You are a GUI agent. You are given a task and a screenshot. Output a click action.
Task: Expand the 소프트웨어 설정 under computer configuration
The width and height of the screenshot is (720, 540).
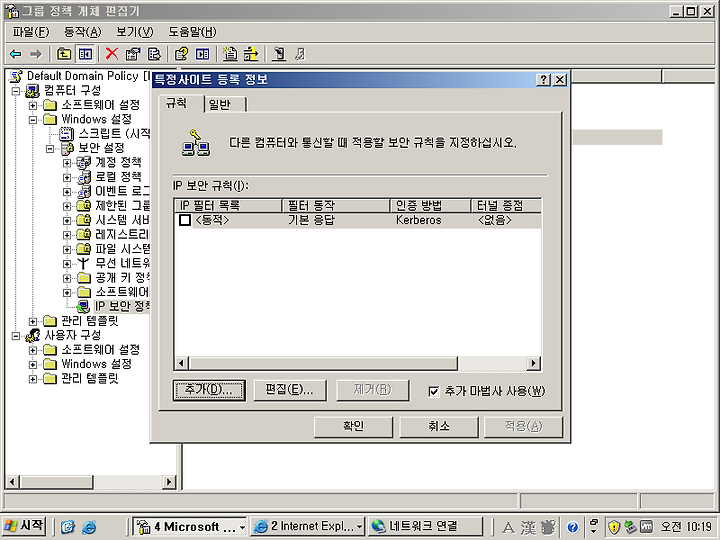(33, 106)
